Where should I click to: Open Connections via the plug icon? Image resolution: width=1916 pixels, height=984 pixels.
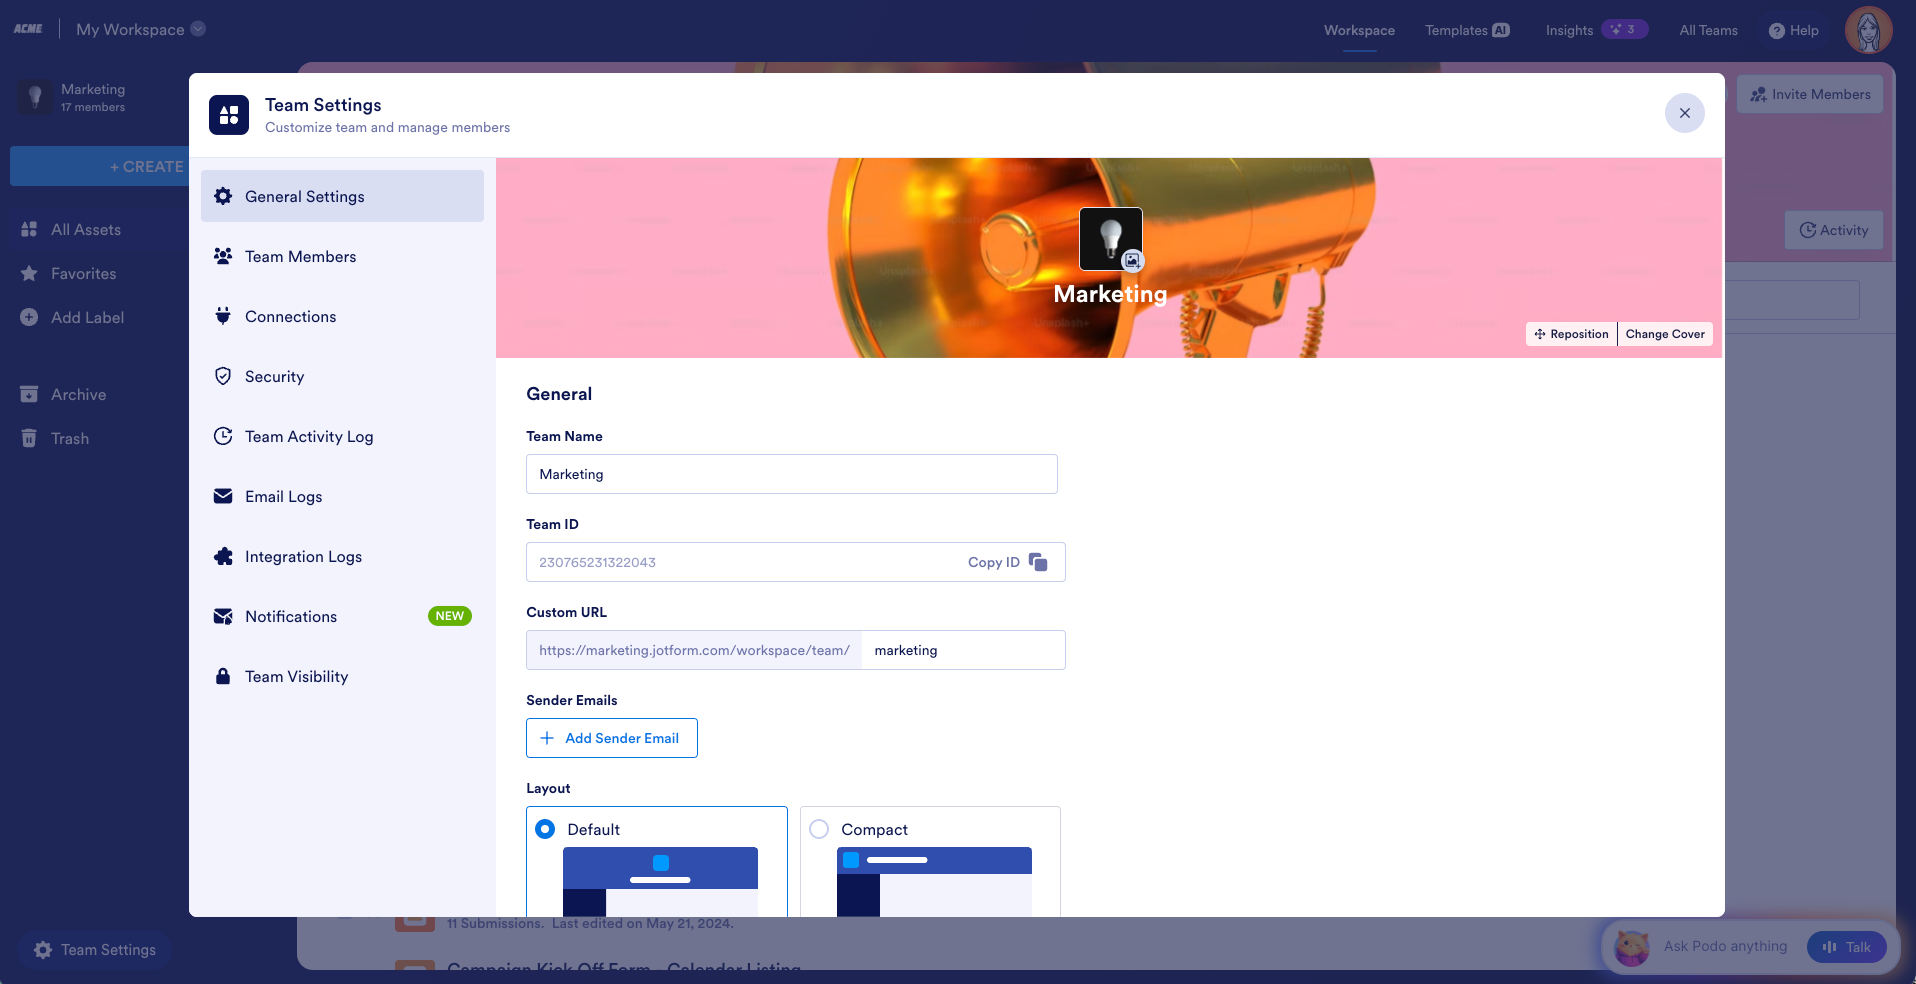point(223,316)
